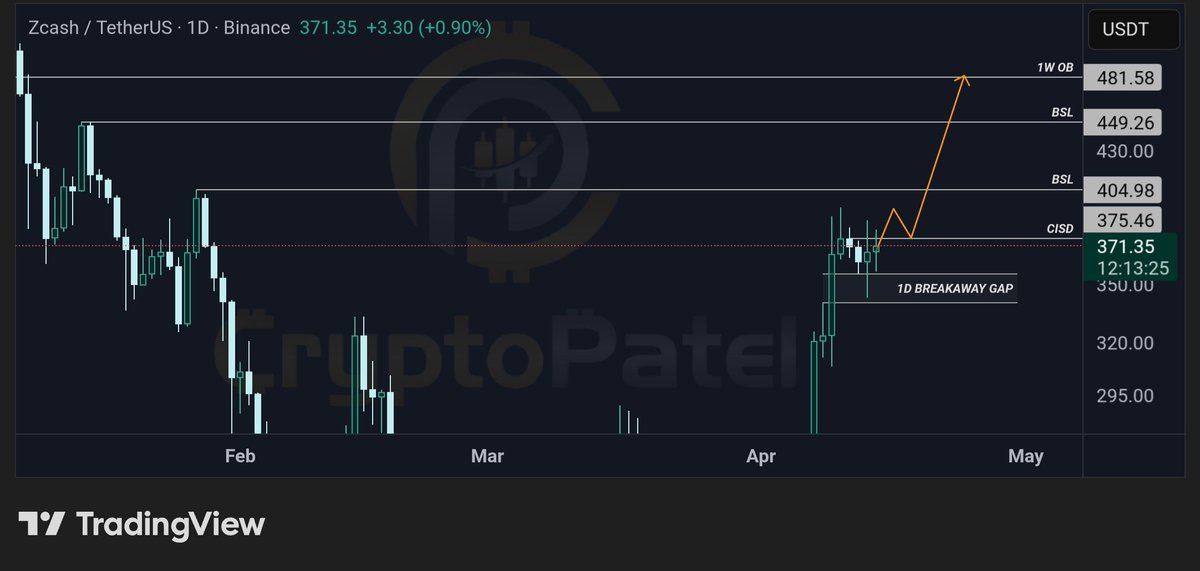Click the Apr date on time axis
1200x571 pixels.
[x=762, y=456]
